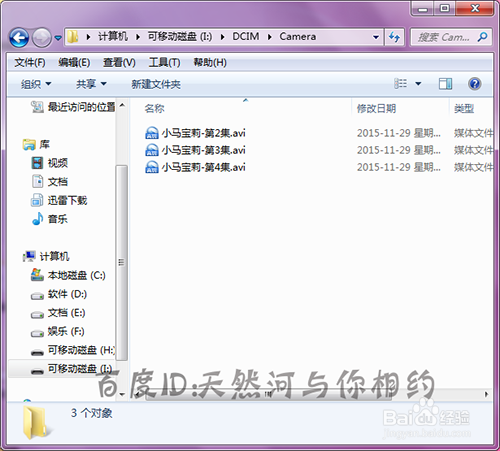Click the AVI icon of 第3集 file
This screenshot has width=500, height=451.
pyautogui.click(x=152, y=150)
